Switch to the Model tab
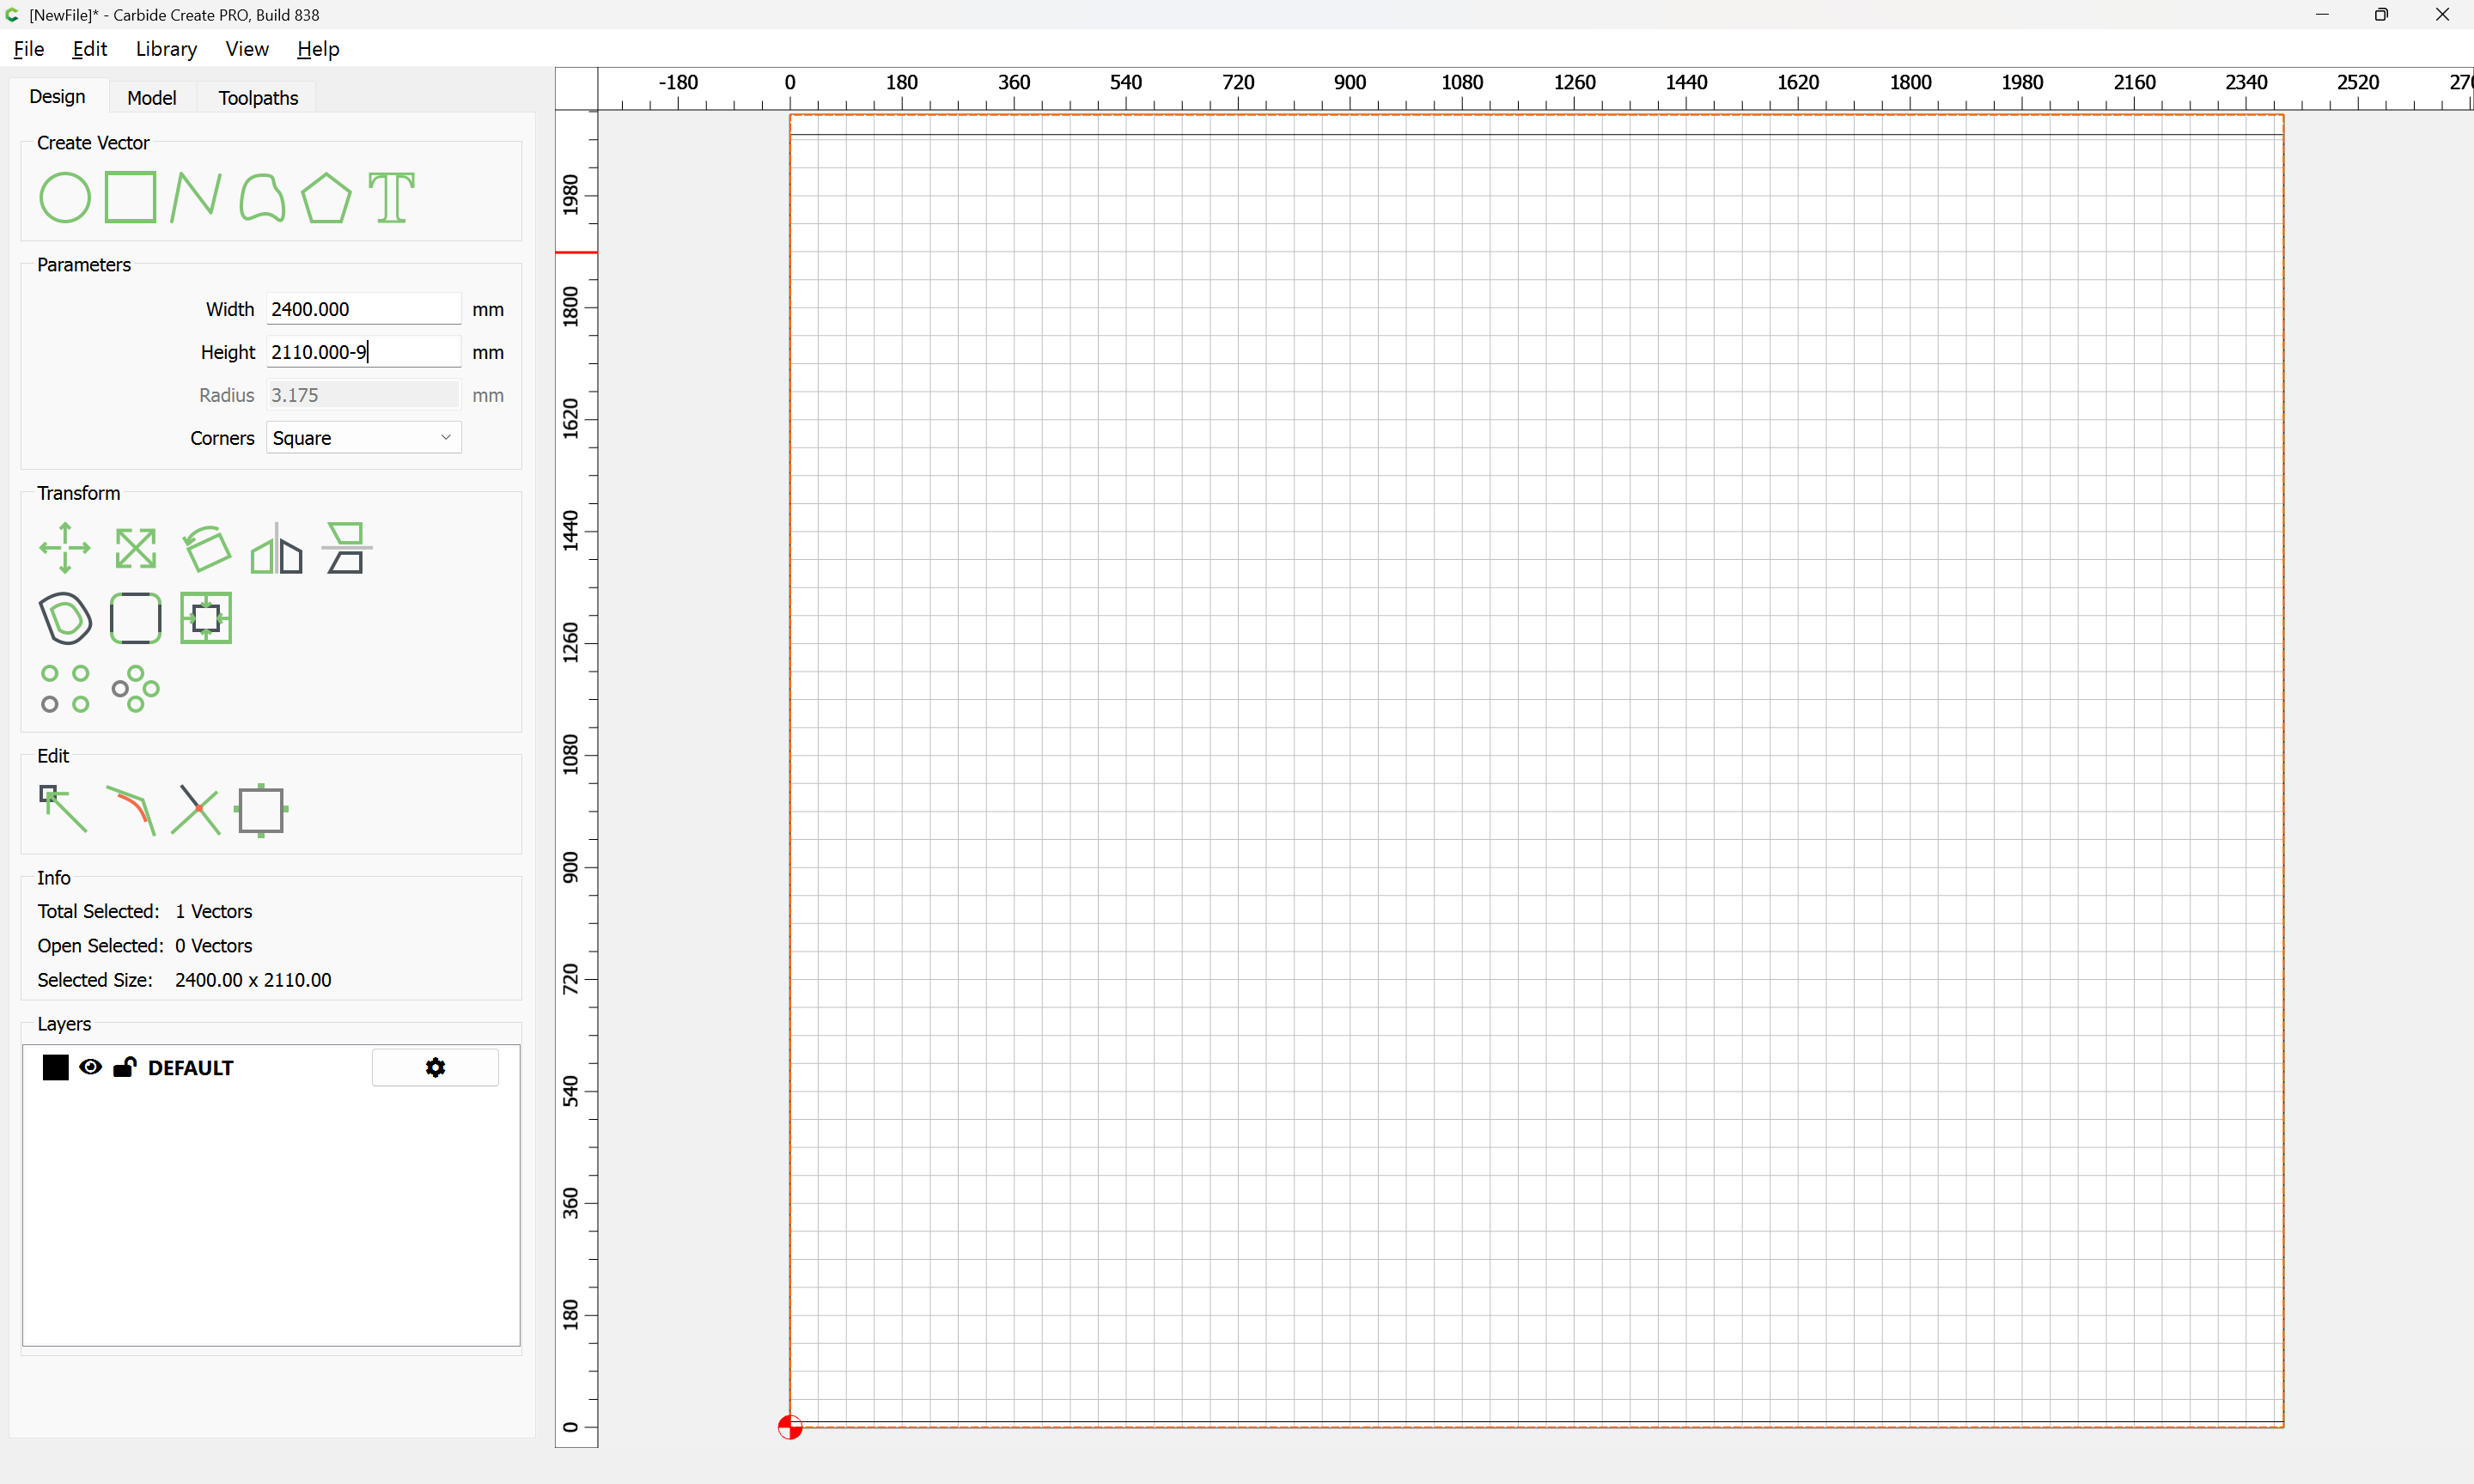The image size is (2474, 1484). click(151, 98)
